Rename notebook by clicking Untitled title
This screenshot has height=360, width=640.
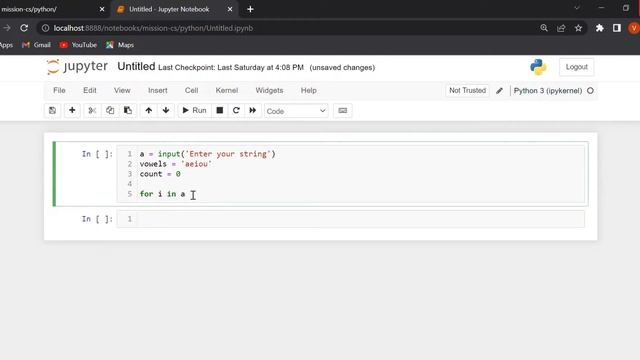point(136,67)
